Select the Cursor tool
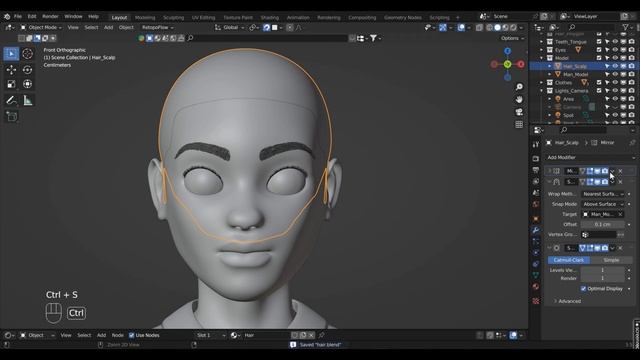The height and width of the screenshot is (360, 640). pos(27,53)
